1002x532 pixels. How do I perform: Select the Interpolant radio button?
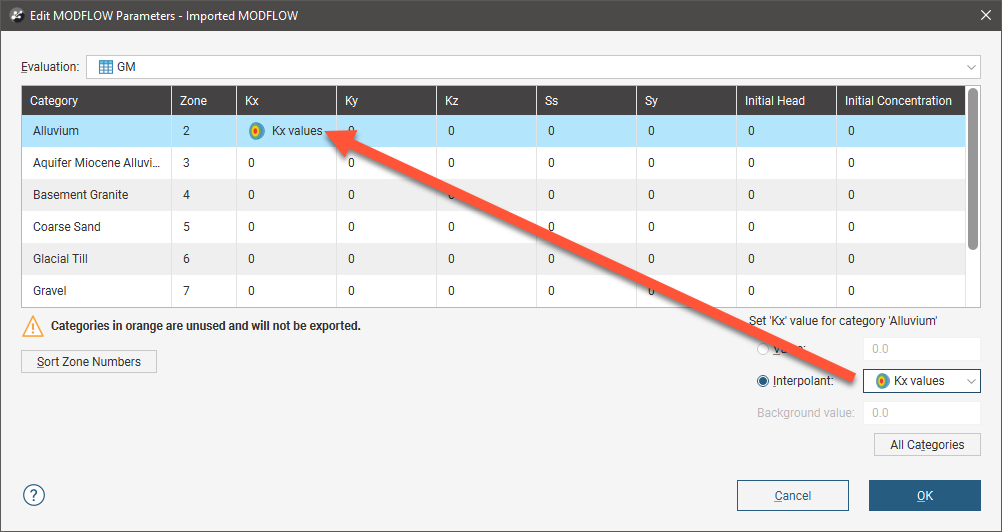764,381
